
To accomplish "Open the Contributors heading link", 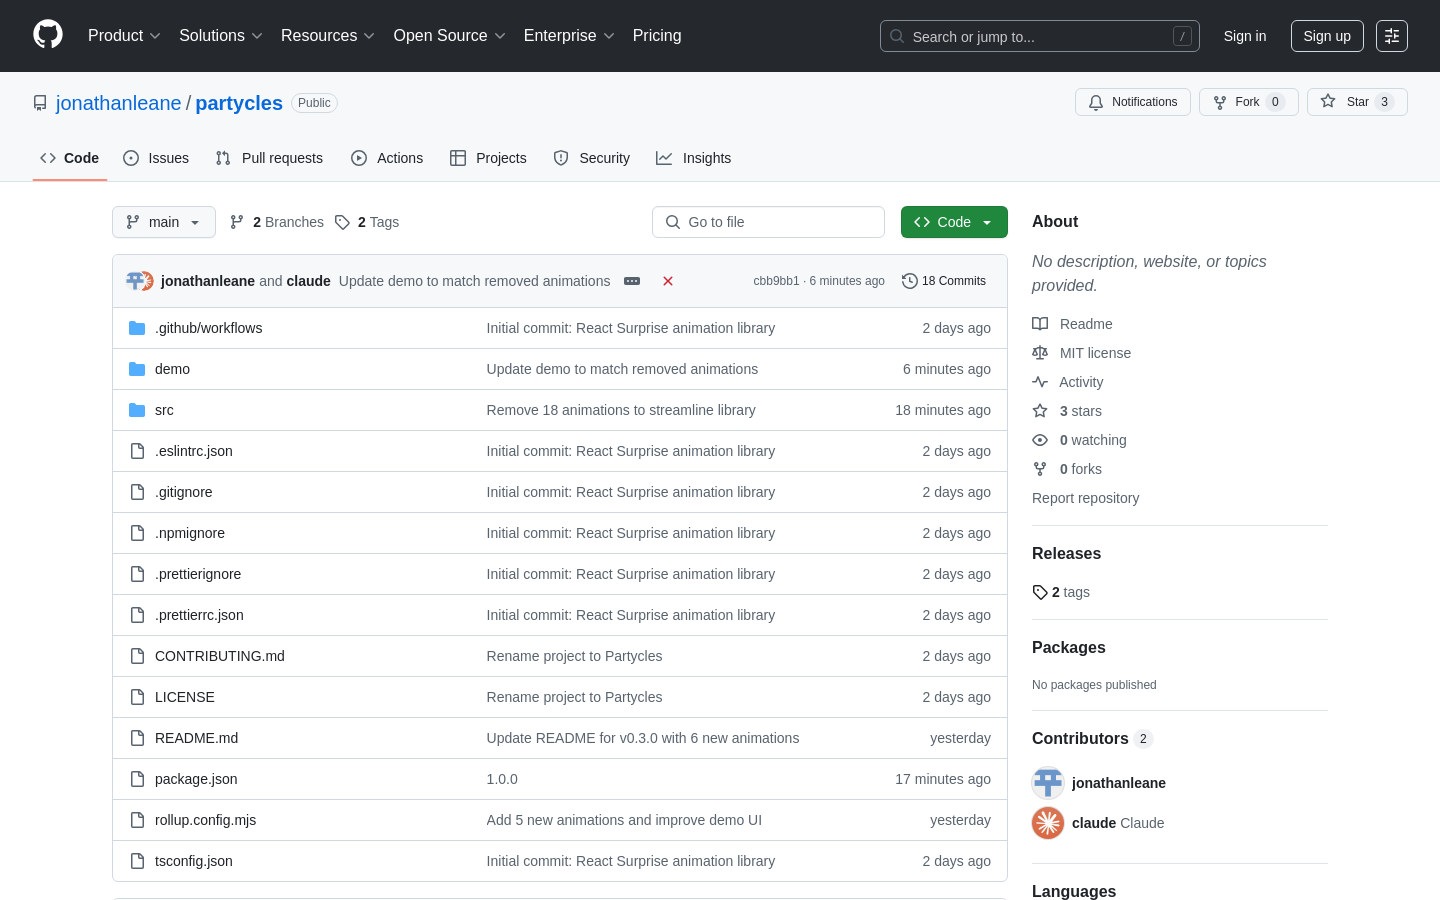I will pyautogui.click(x=1092, y=739).
